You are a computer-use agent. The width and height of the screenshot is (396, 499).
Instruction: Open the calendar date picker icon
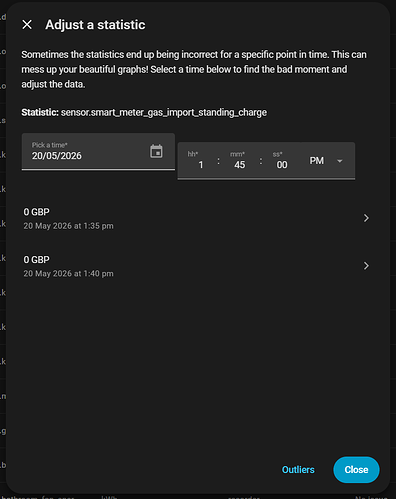(x=156, y=151)
